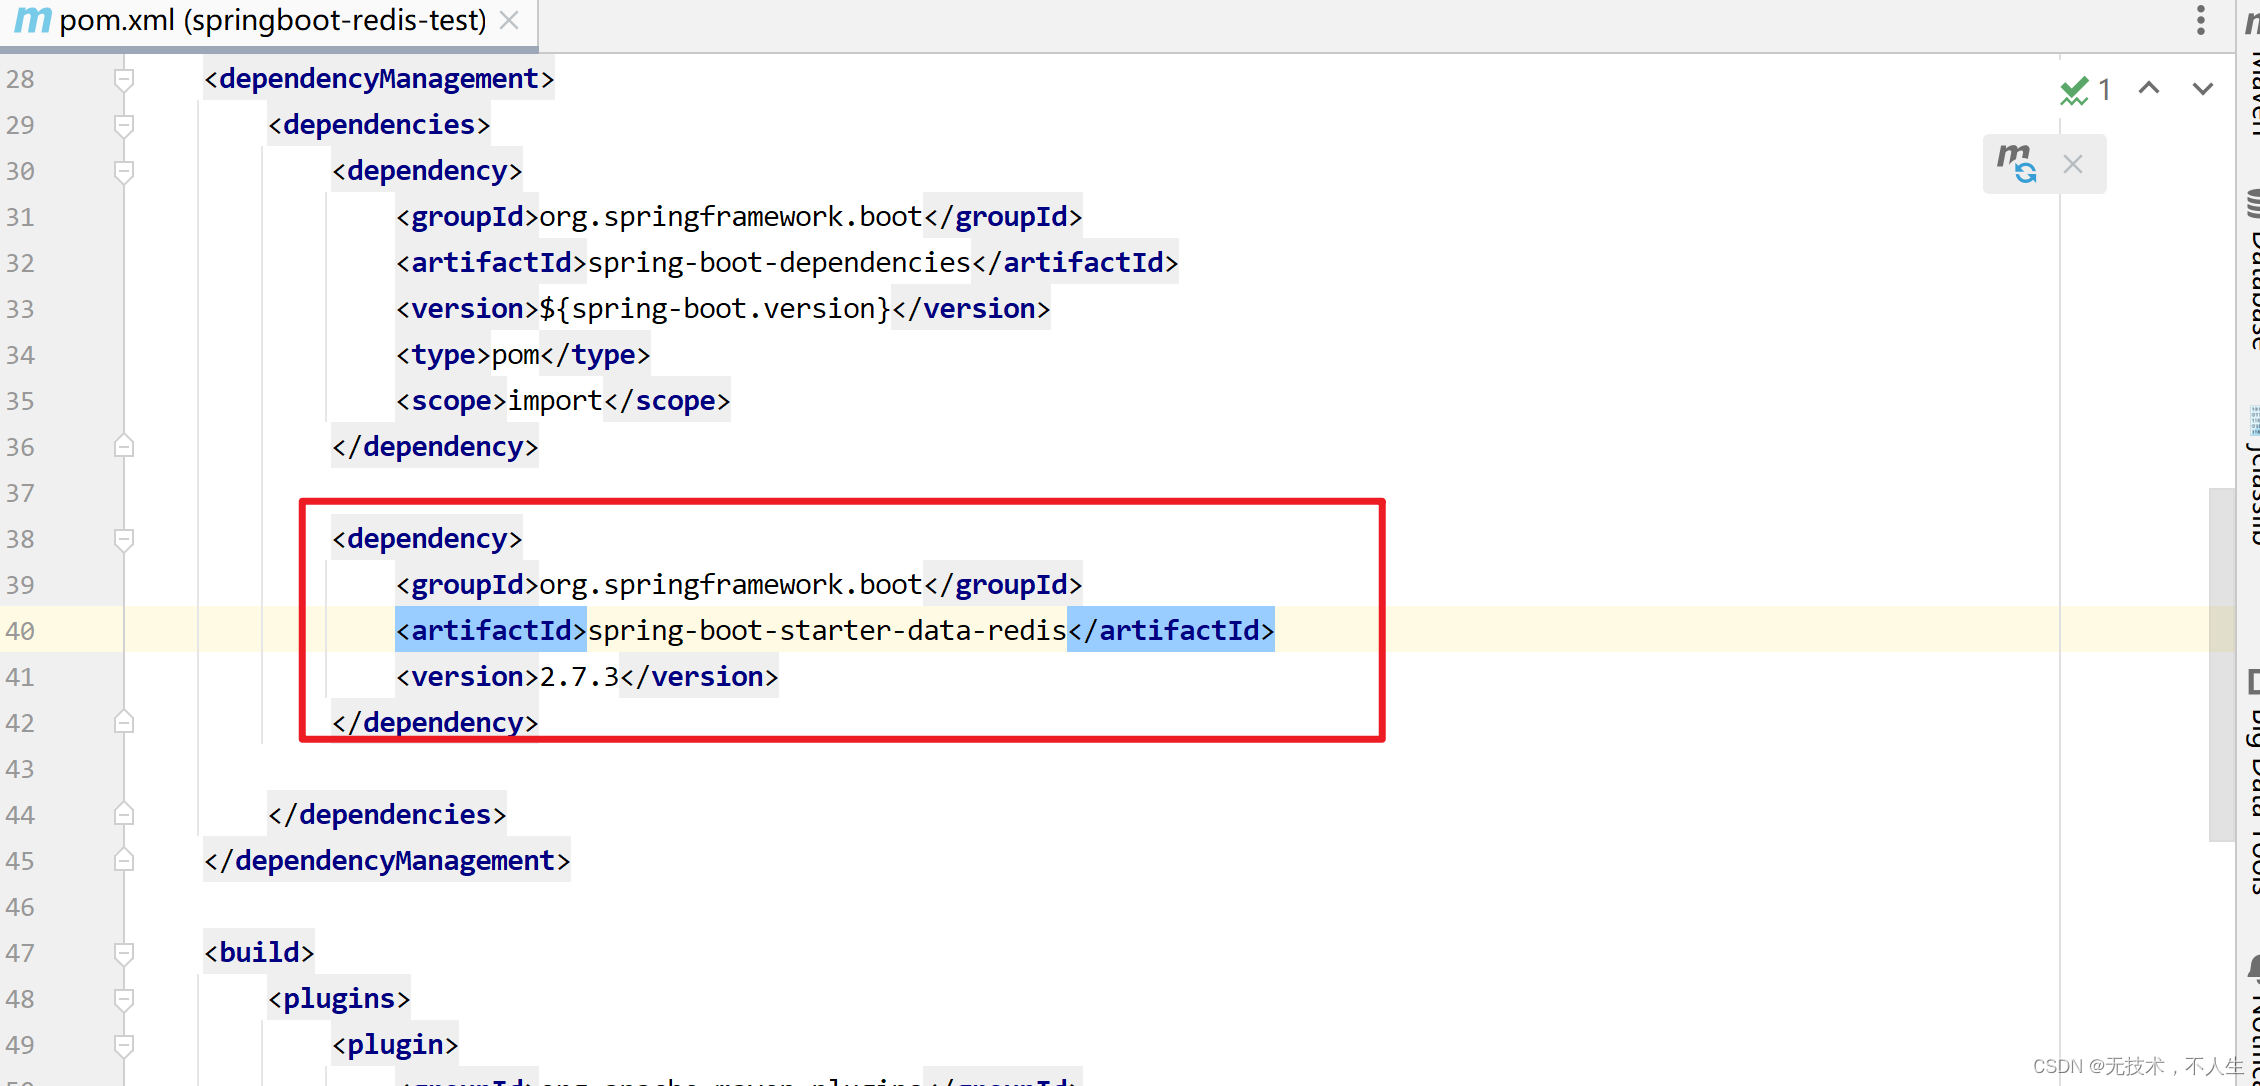
Task: Collapse the plugin block at line 49
Action: tap(124, 1045)
